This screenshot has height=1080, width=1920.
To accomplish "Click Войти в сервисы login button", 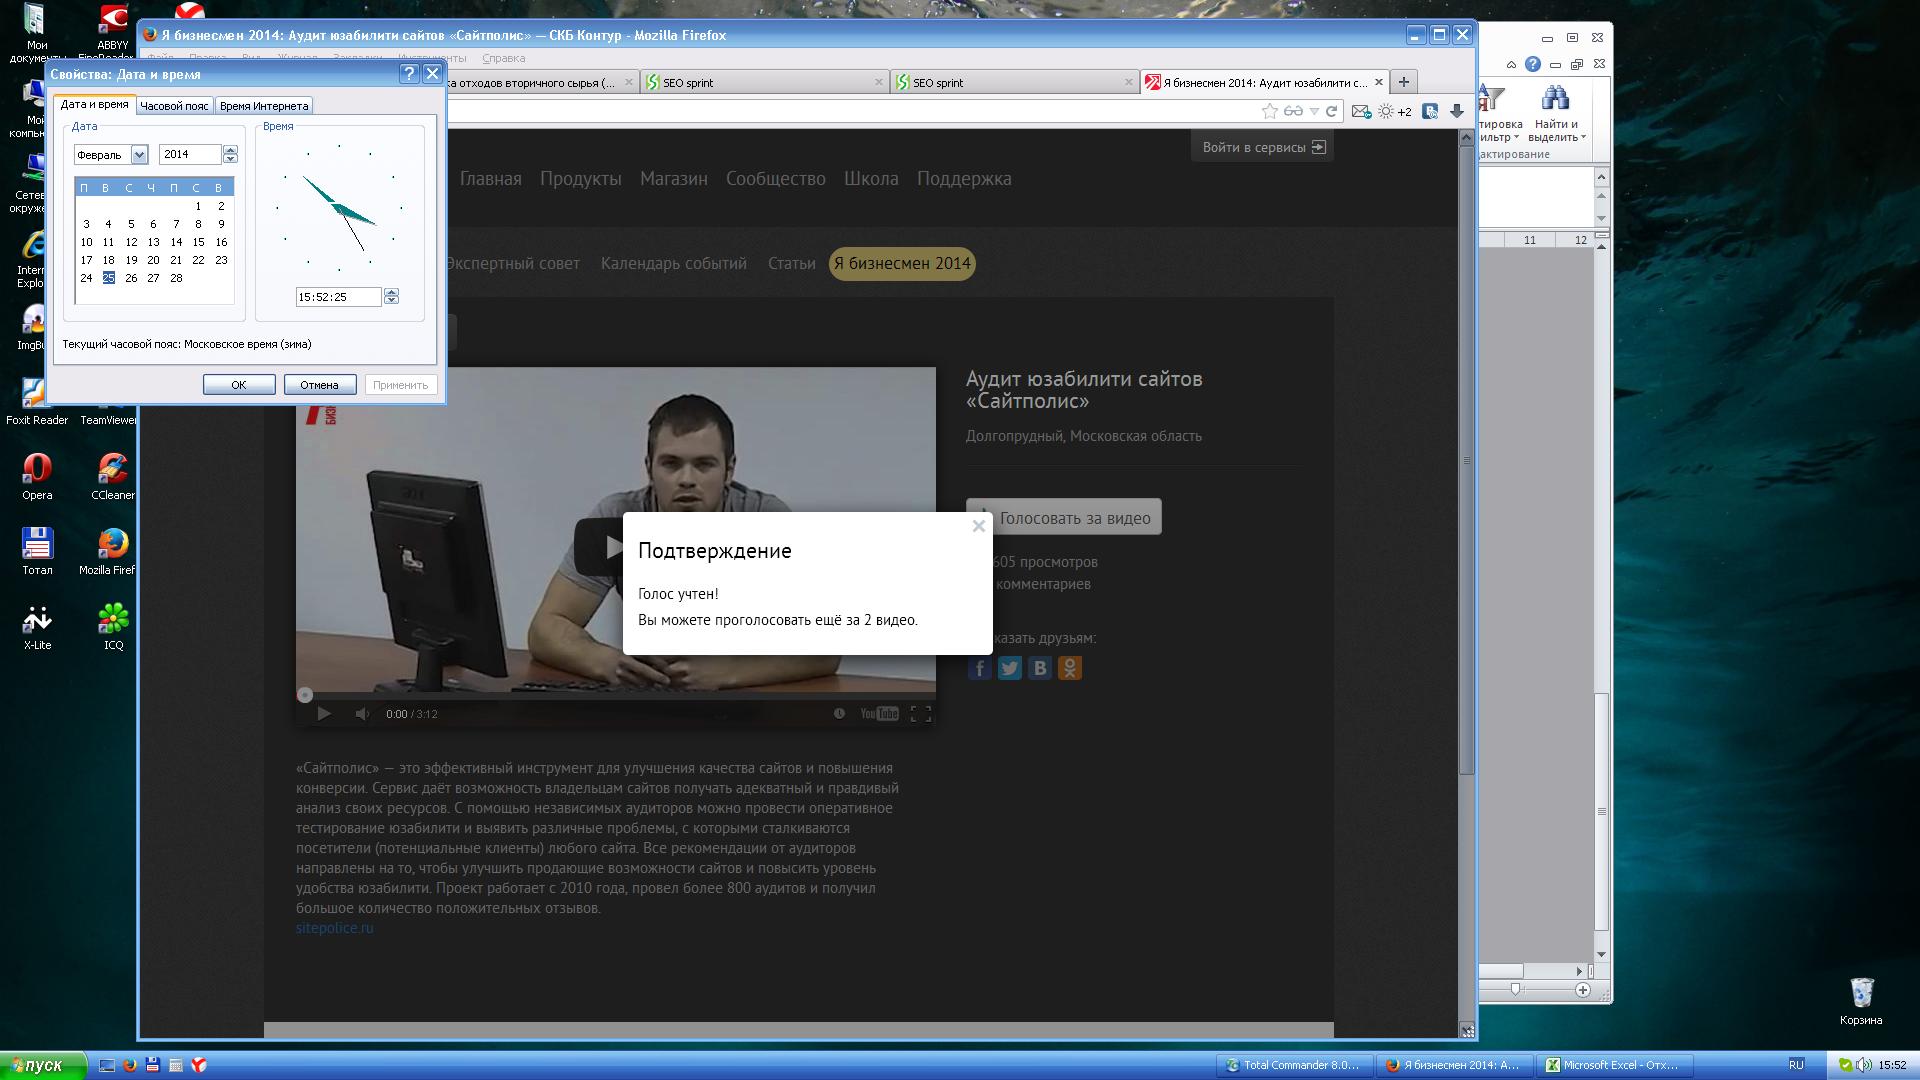I will tap(1262, 147).
